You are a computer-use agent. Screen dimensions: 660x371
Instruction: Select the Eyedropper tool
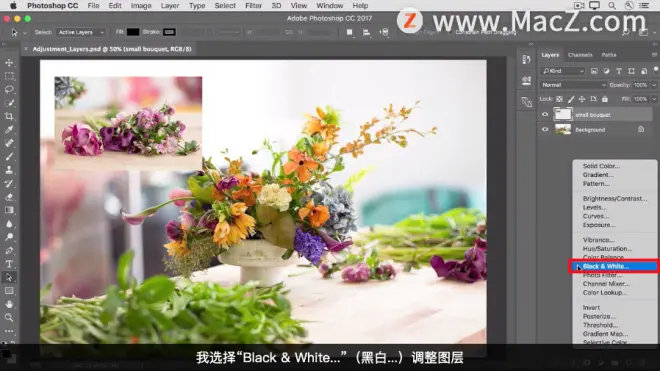9,130
